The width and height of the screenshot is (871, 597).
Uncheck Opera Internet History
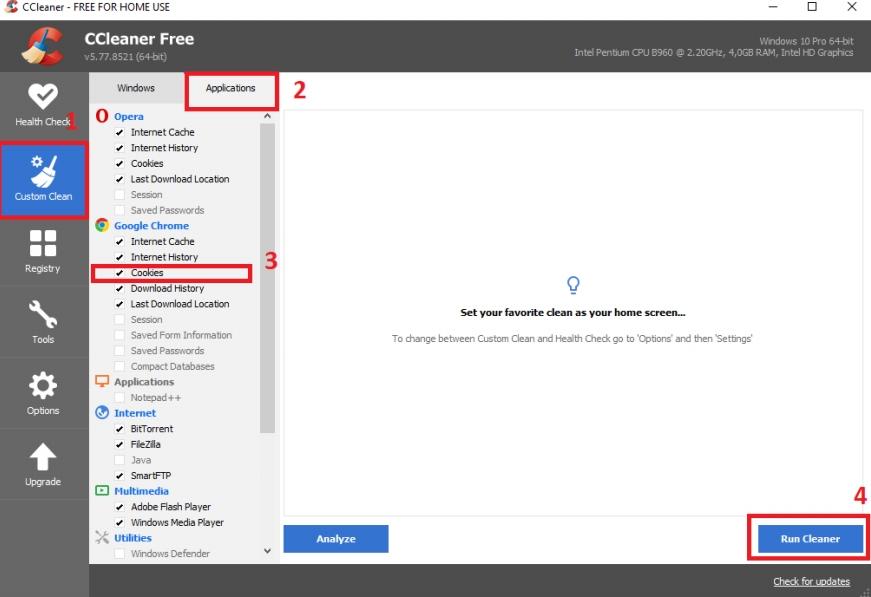[119, 148]
